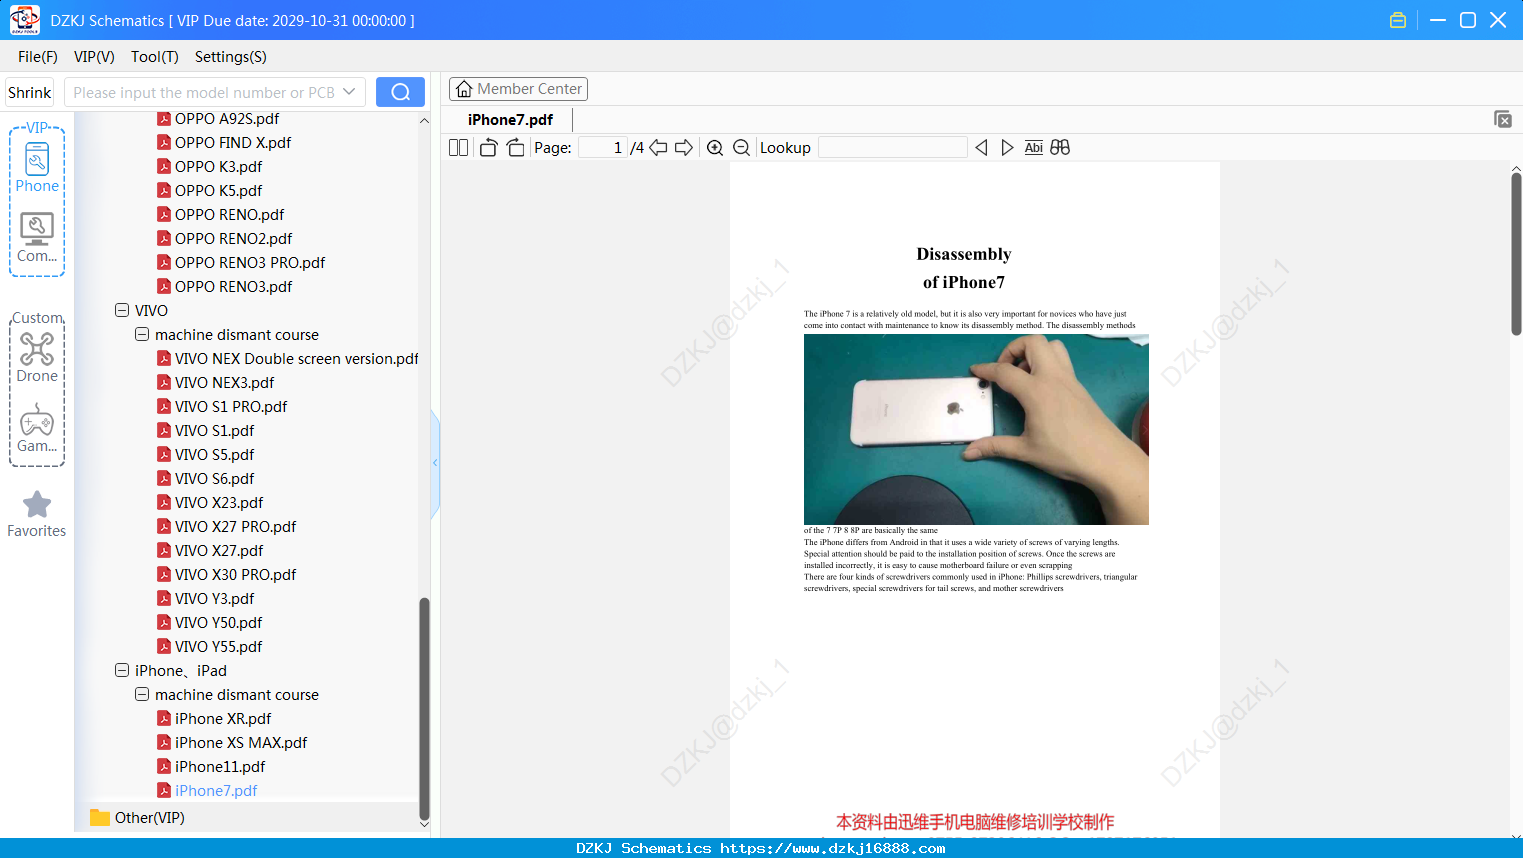The height and width of the screenshot is (858, 1523).
Task: Open OPPO RENO3.pdf file
Action: click(225, 286)
